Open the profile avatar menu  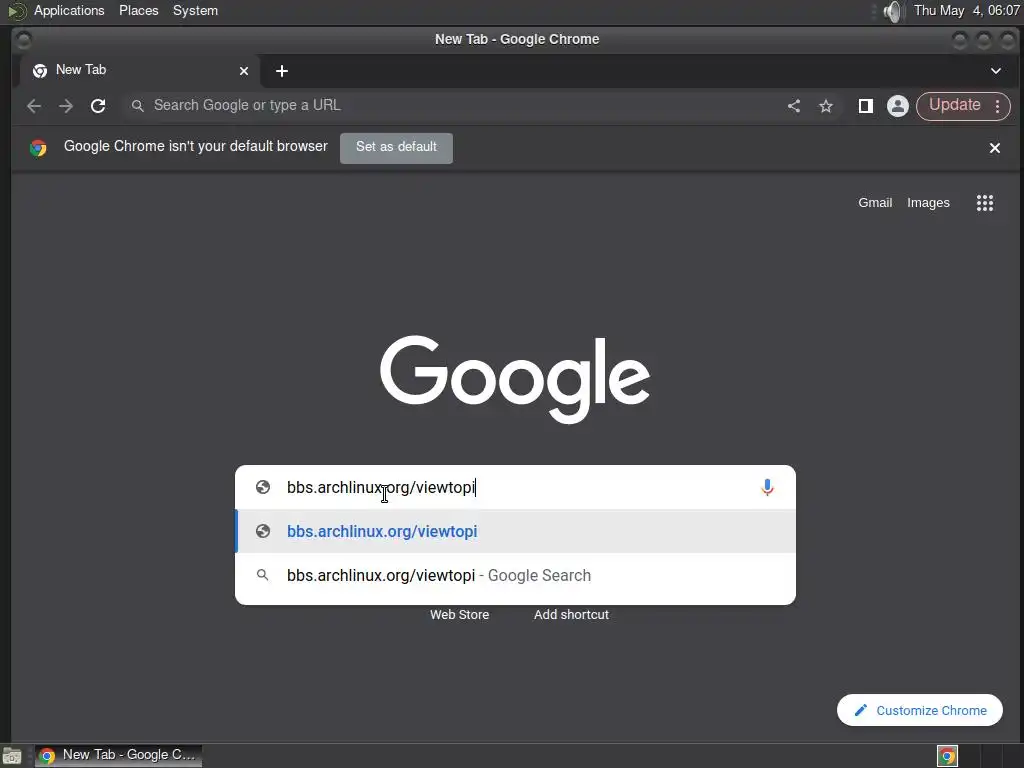click(898, 106)
